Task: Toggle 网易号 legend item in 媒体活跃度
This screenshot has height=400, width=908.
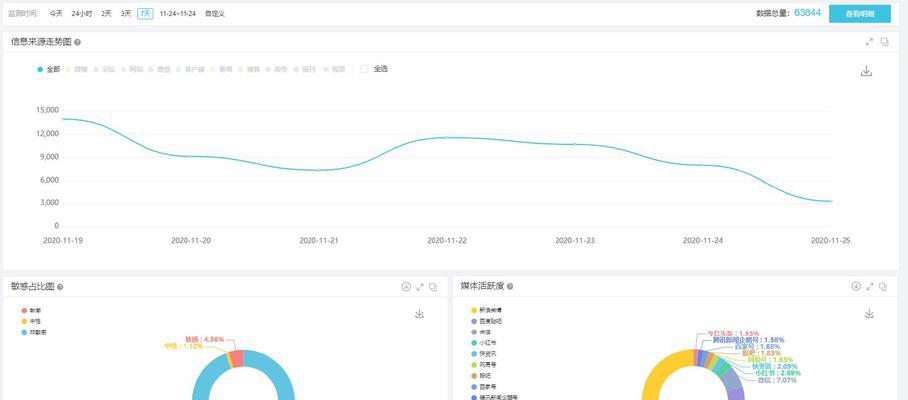Action: 484,365
